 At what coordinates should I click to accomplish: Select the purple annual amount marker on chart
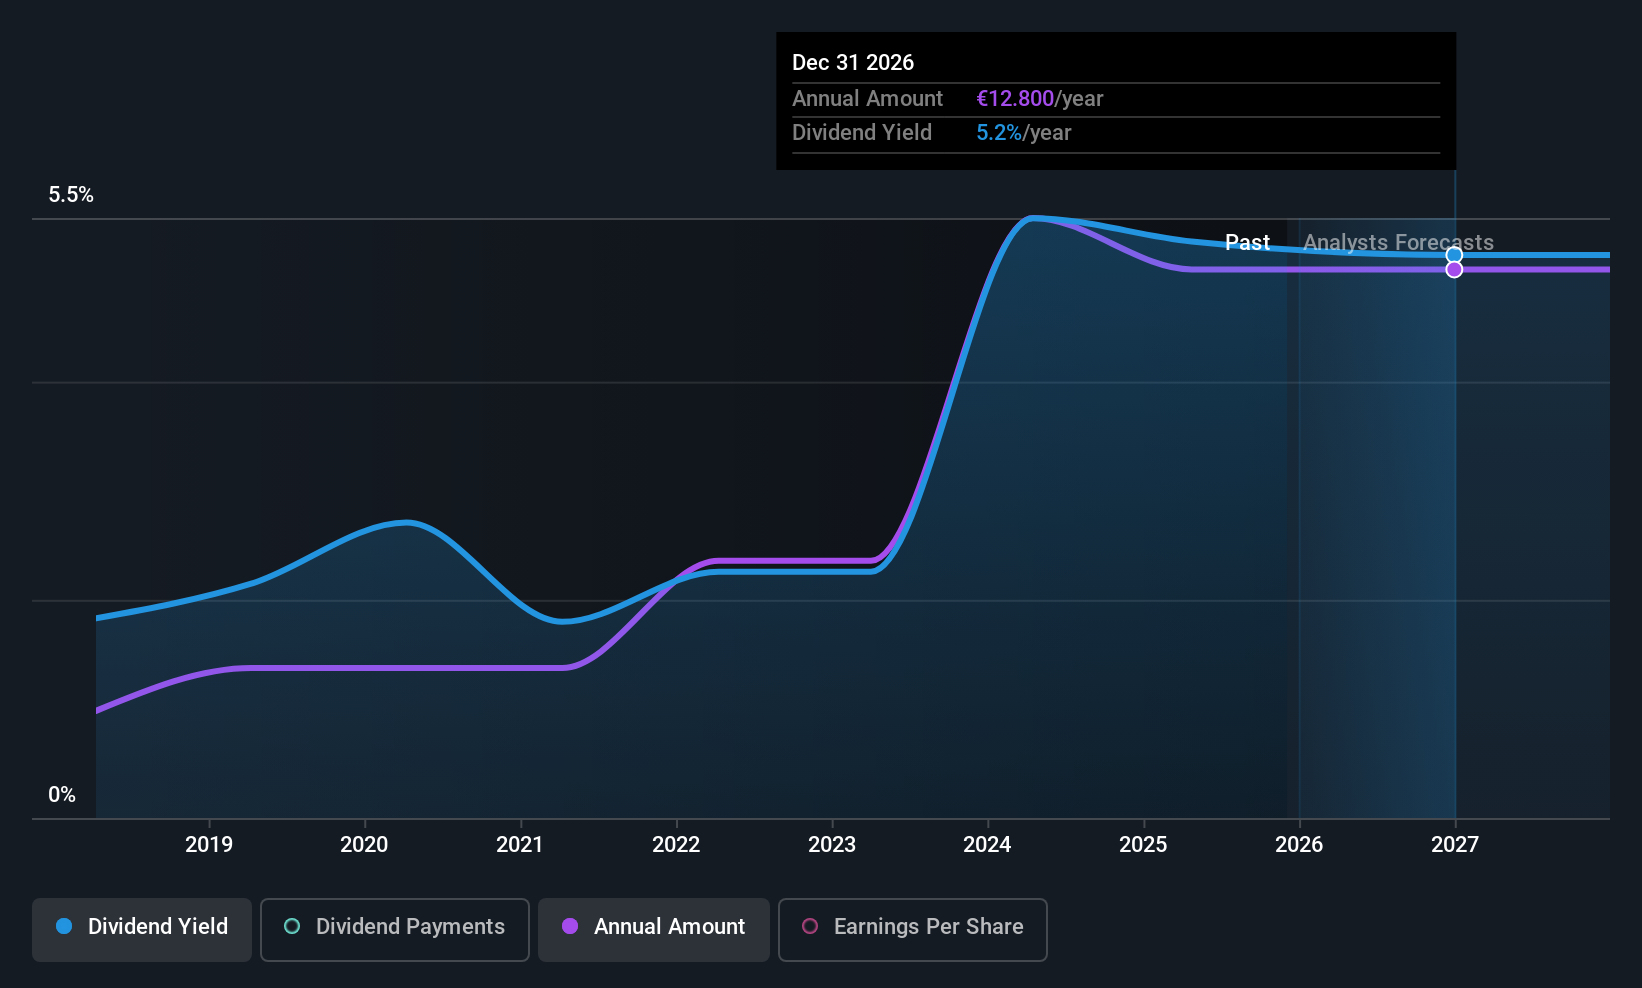point(1454,270)
